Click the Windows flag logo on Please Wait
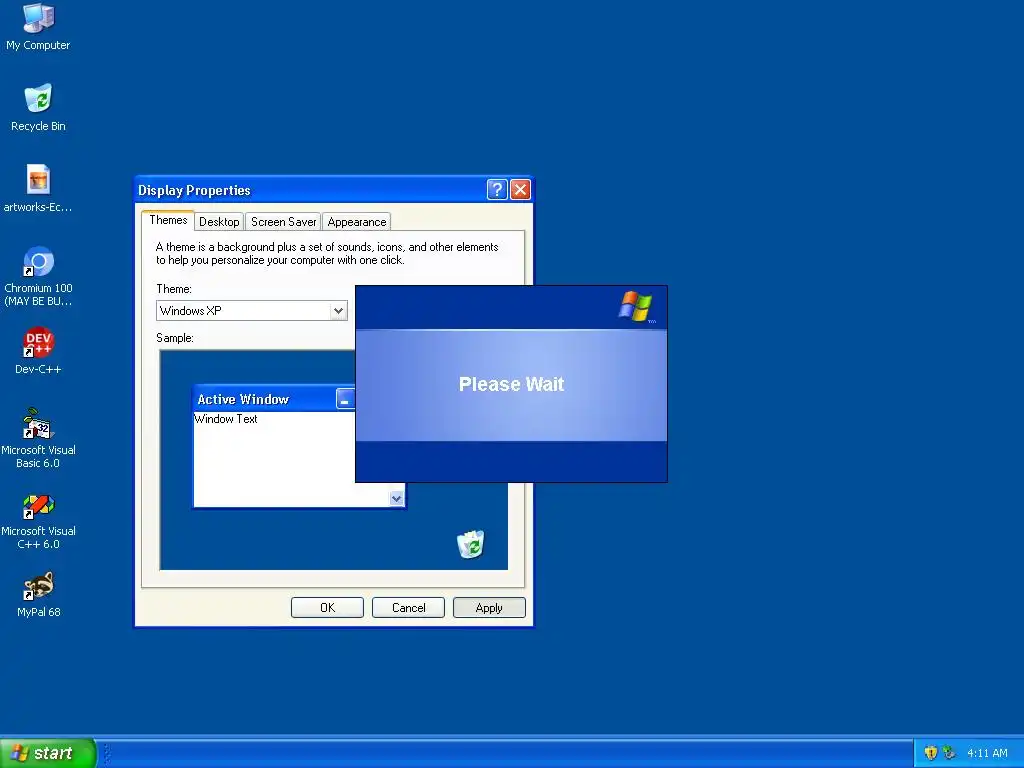 (x=635, y=306)
